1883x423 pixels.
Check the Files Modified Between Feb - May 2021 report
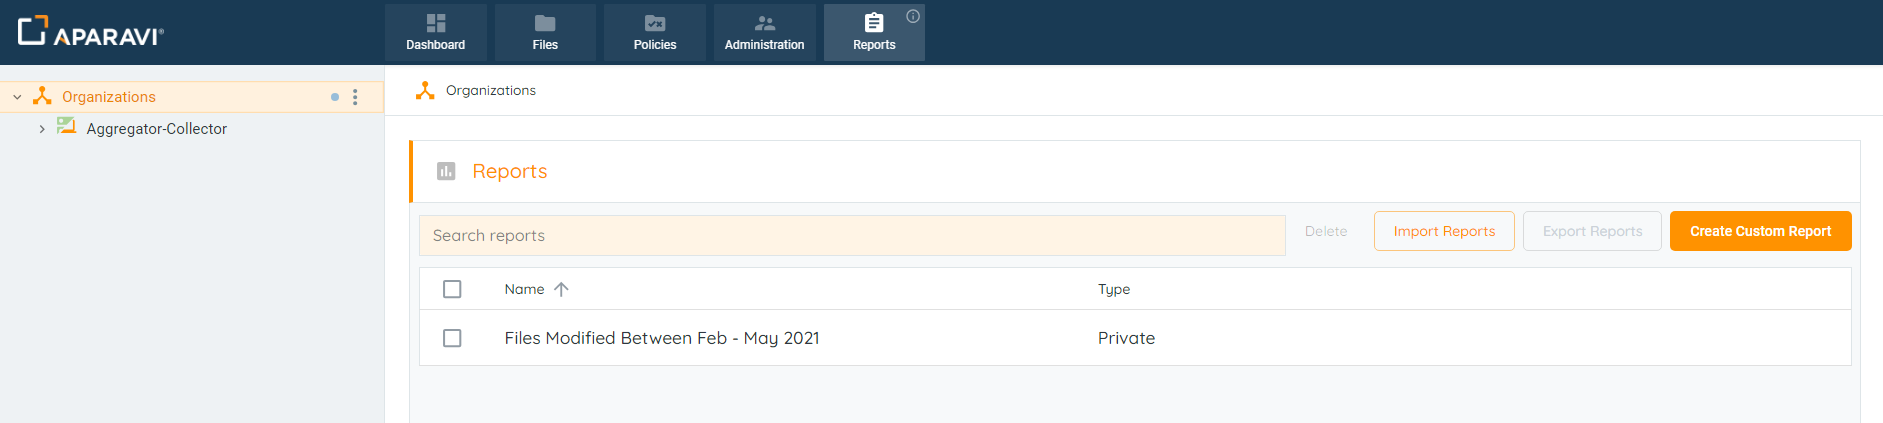tap(452, 338)
